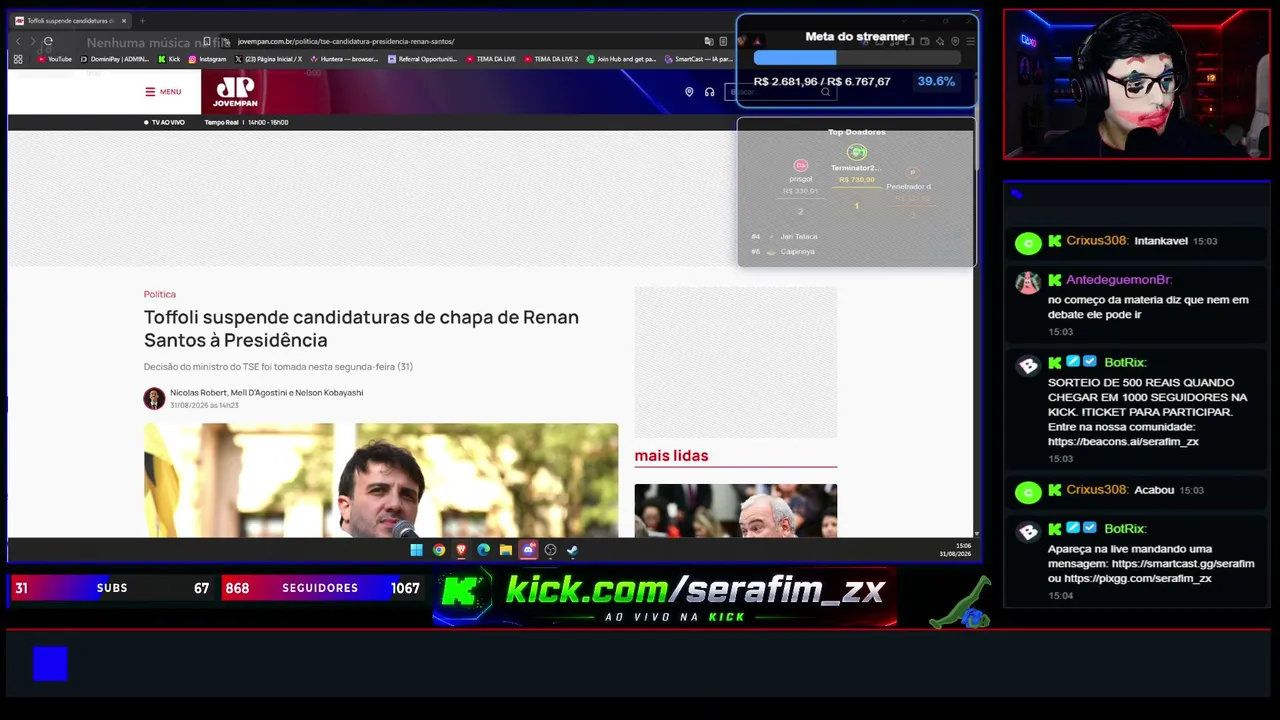Click the author avatar photo
The image size is (1280, 720).
click(154, 398)
